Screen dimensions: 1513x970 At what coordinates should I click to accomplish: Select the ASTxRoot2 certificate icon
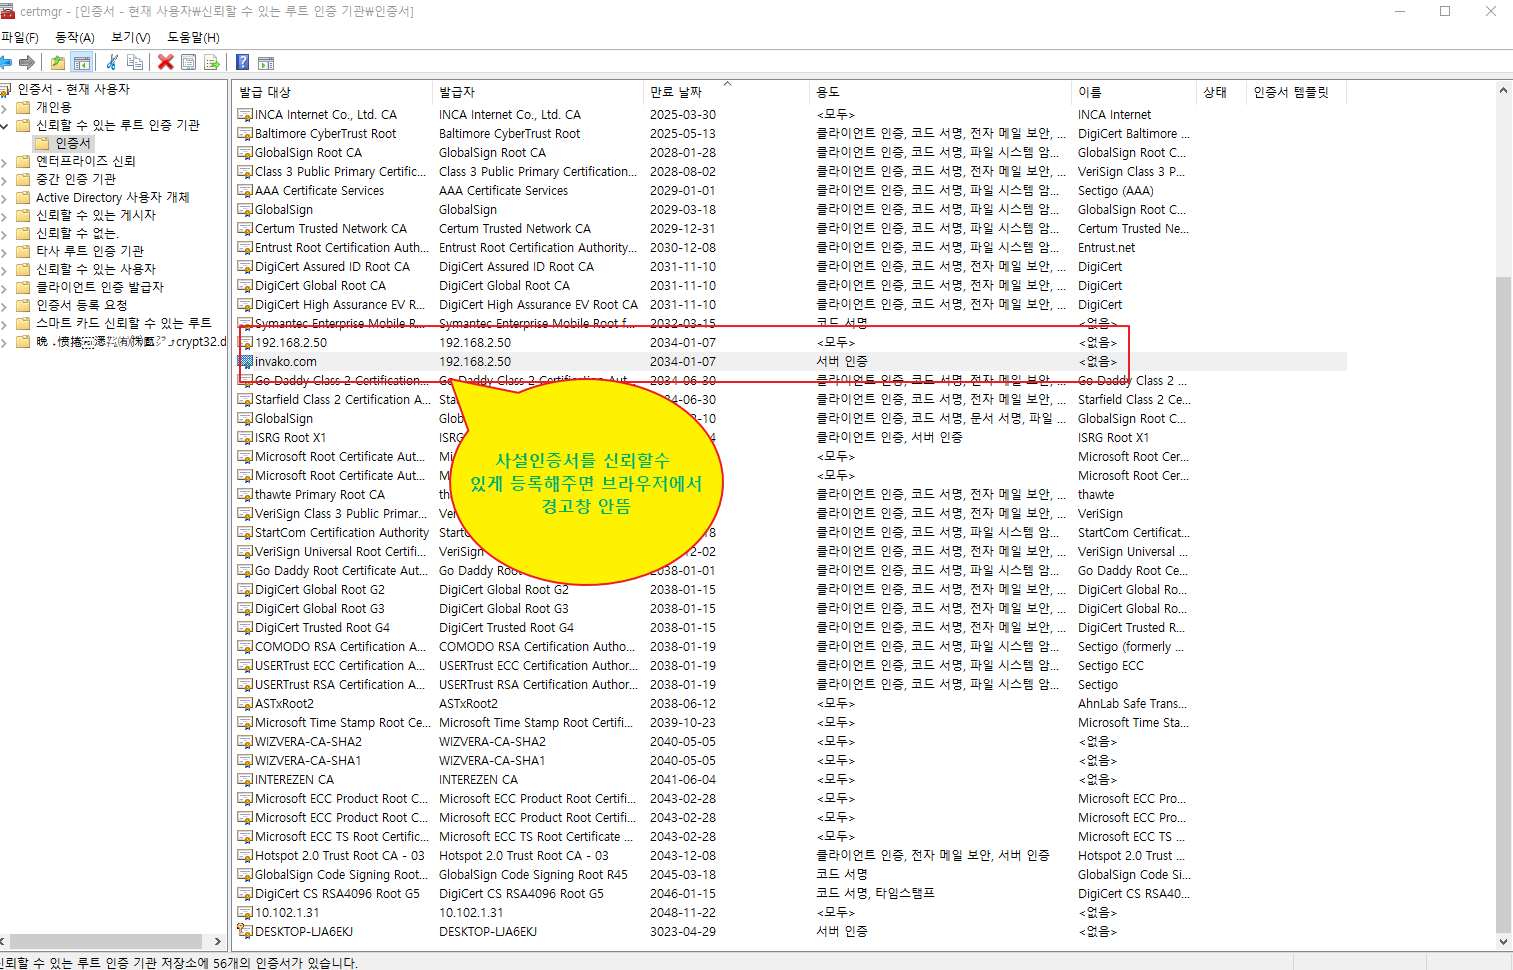point(245,704)
